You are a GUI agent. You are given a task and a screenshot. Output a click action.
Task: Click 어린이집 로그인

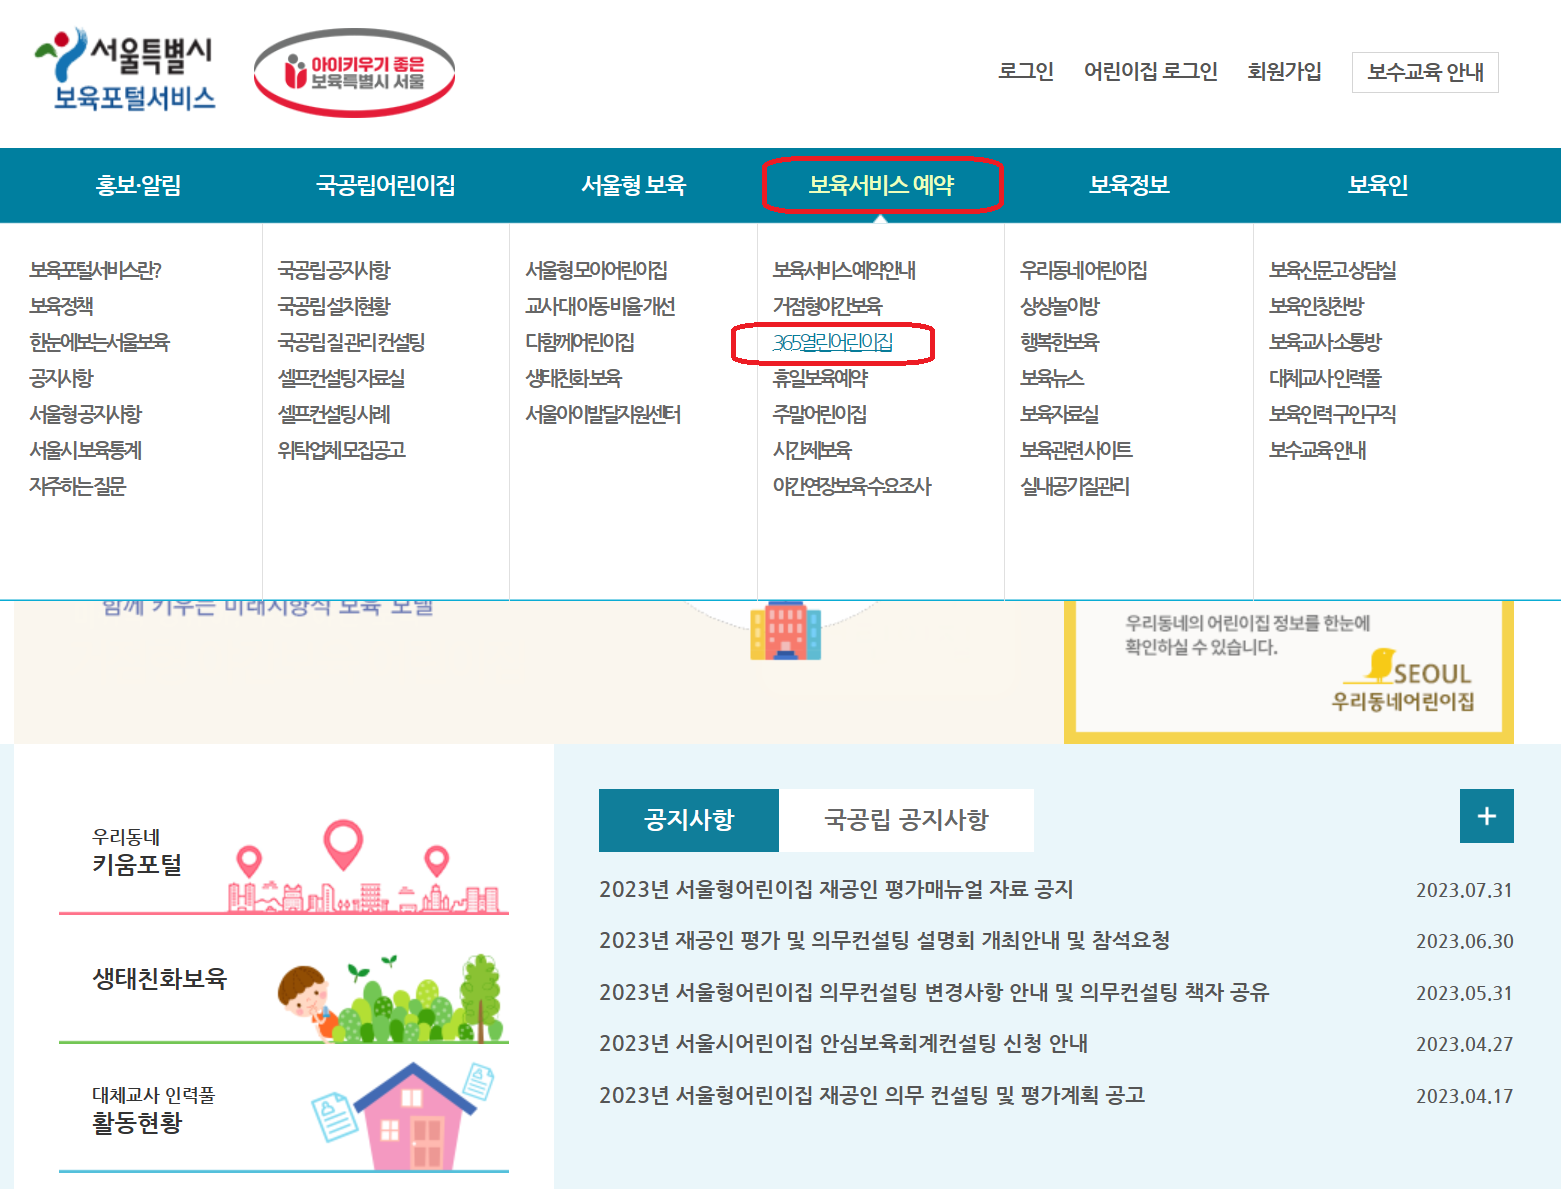pyautogui.click(x=1152, y=70)
